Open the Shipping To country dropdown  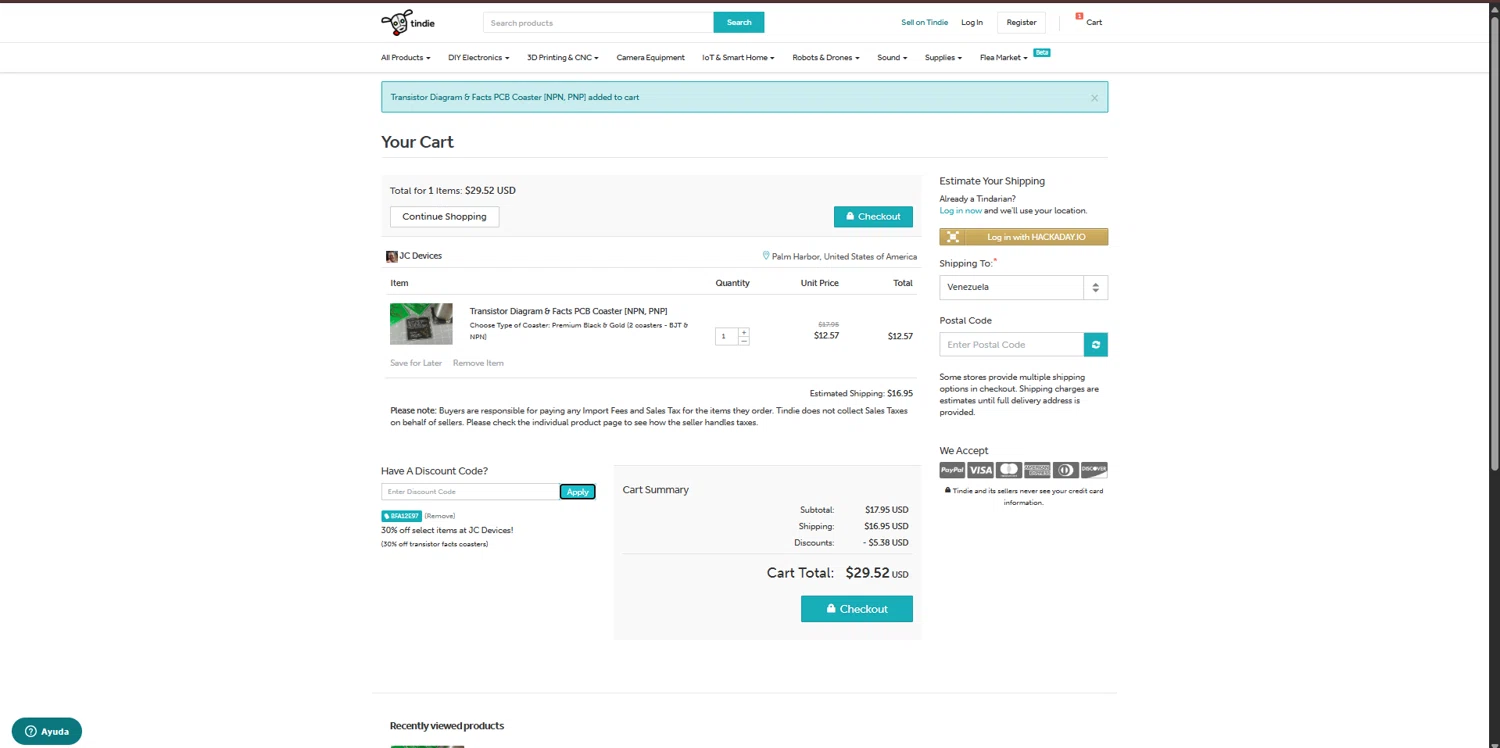pyautogui.click(x=1023, y=287)
